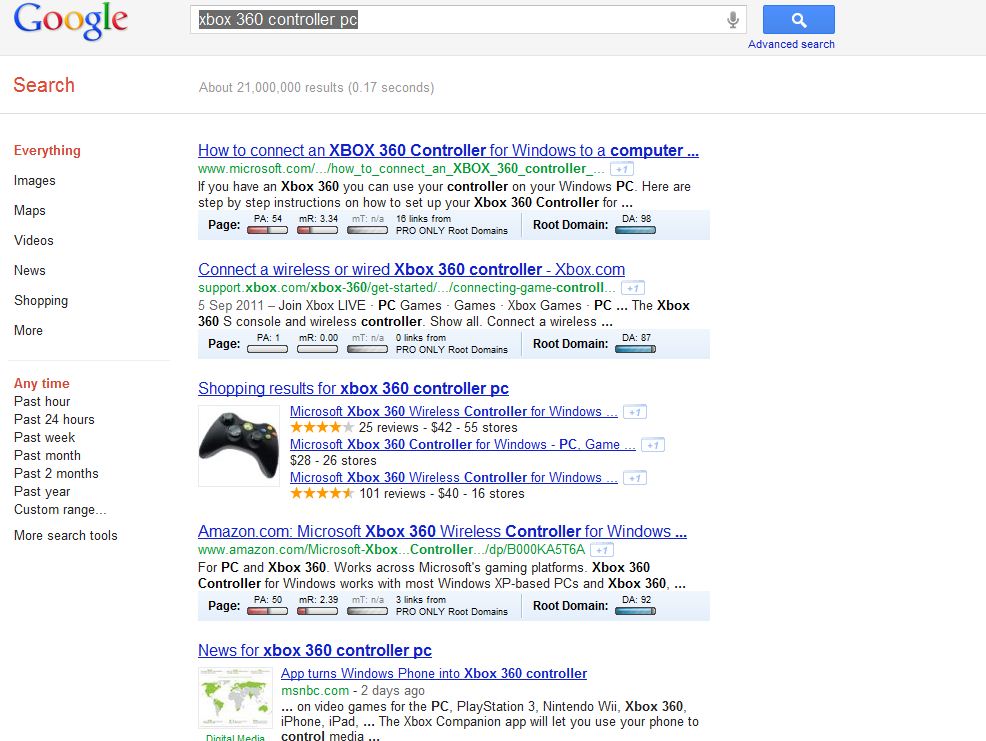Expand More search tools
This screenshot has width=986, height=741.
tap(65, 535)
